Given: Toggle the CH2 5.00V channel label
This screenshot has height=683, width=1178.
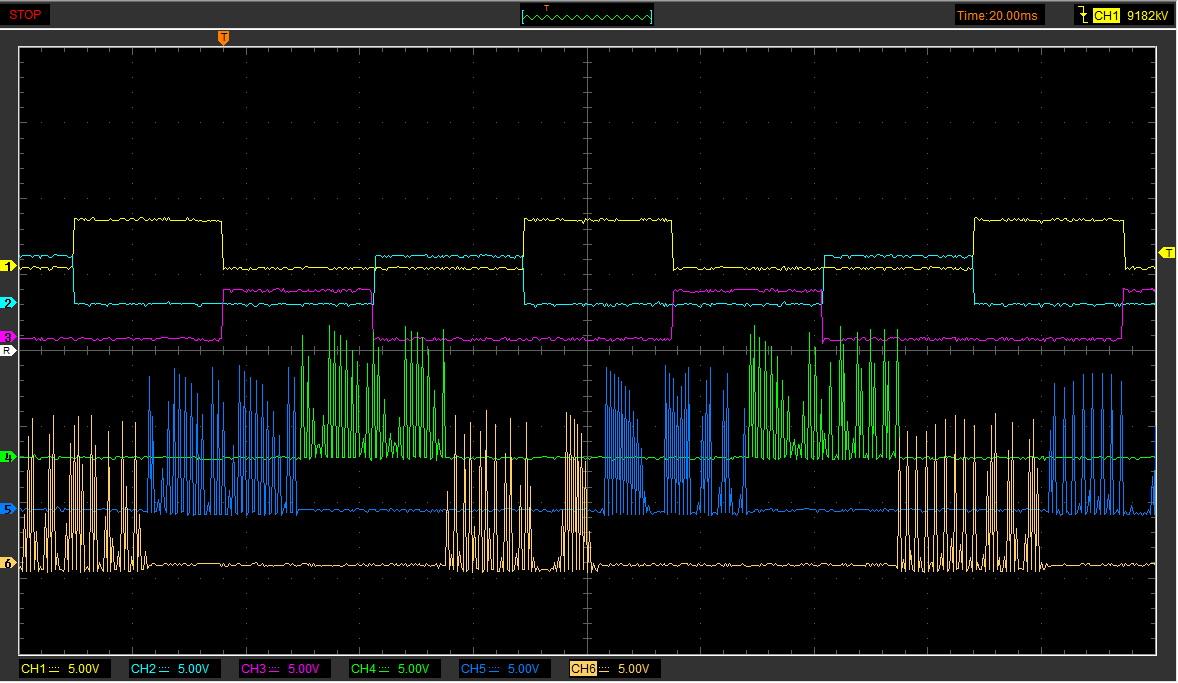Looking at the screenshot, I should (169, 668).
